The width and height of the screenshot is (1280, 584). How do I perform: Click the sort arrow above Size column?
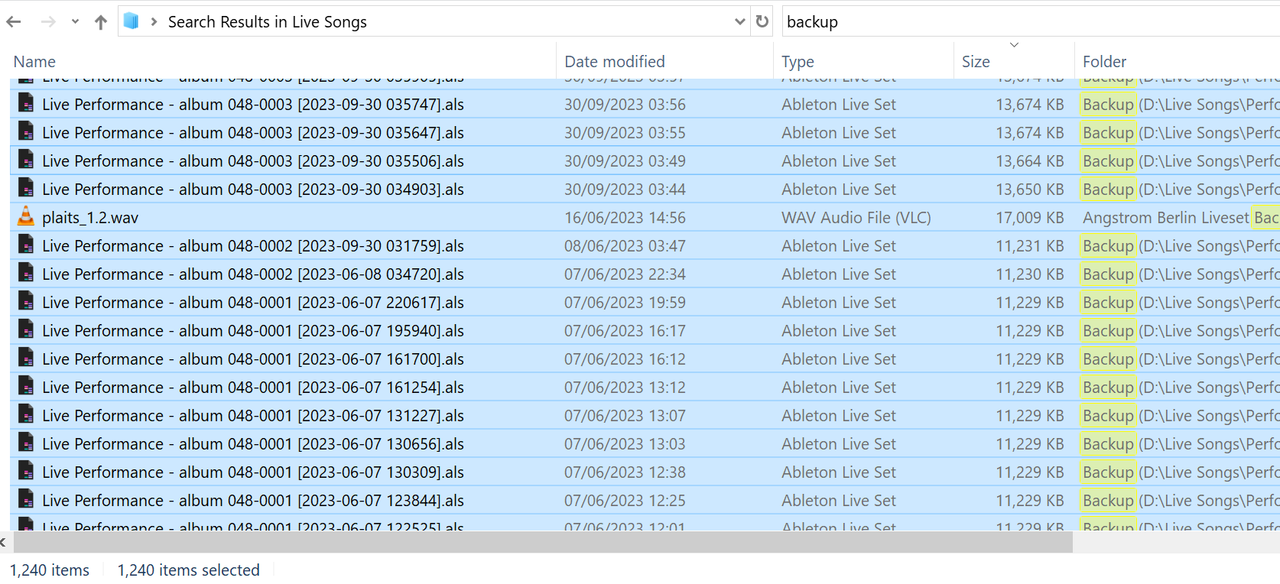pyautogui.click(x=1014, y=45)
